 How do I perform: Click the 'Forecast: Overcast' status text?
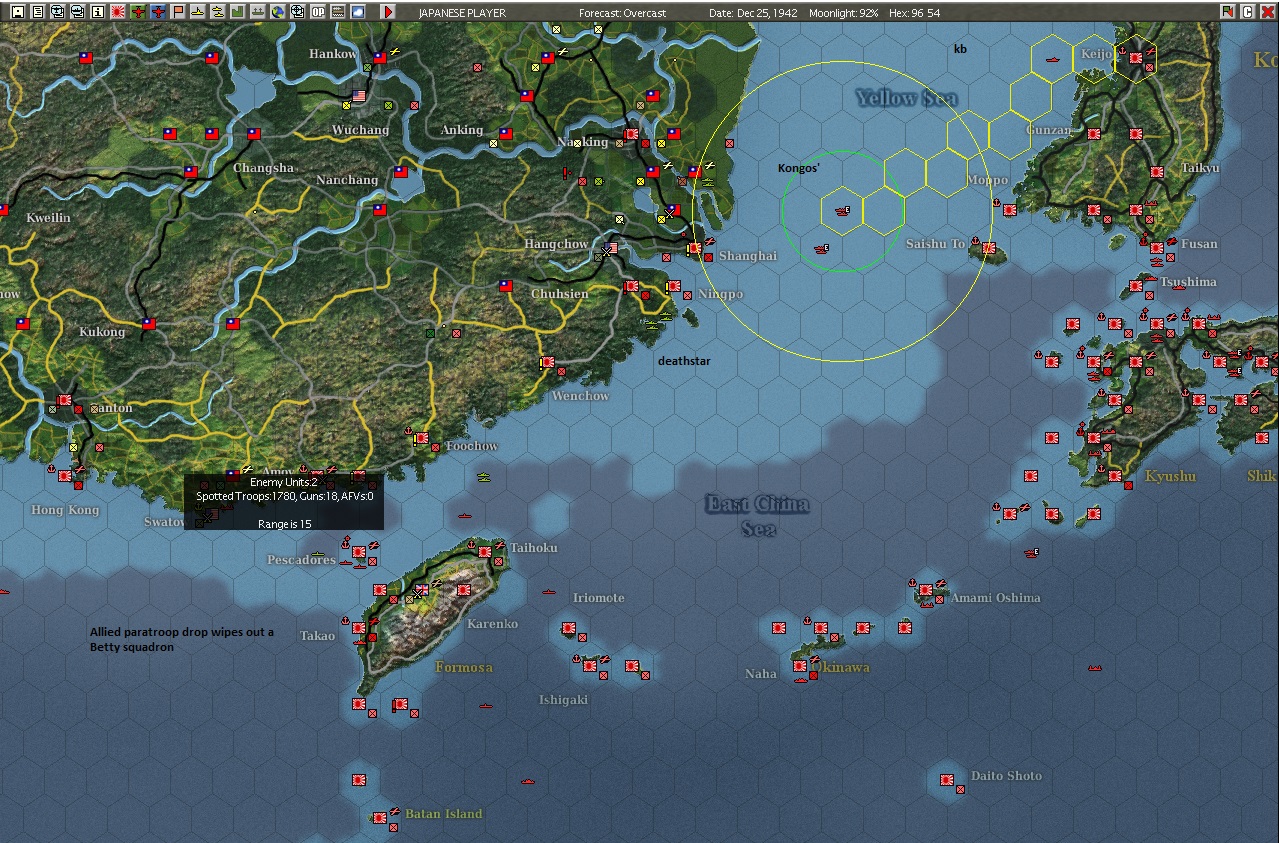[622, 13]
